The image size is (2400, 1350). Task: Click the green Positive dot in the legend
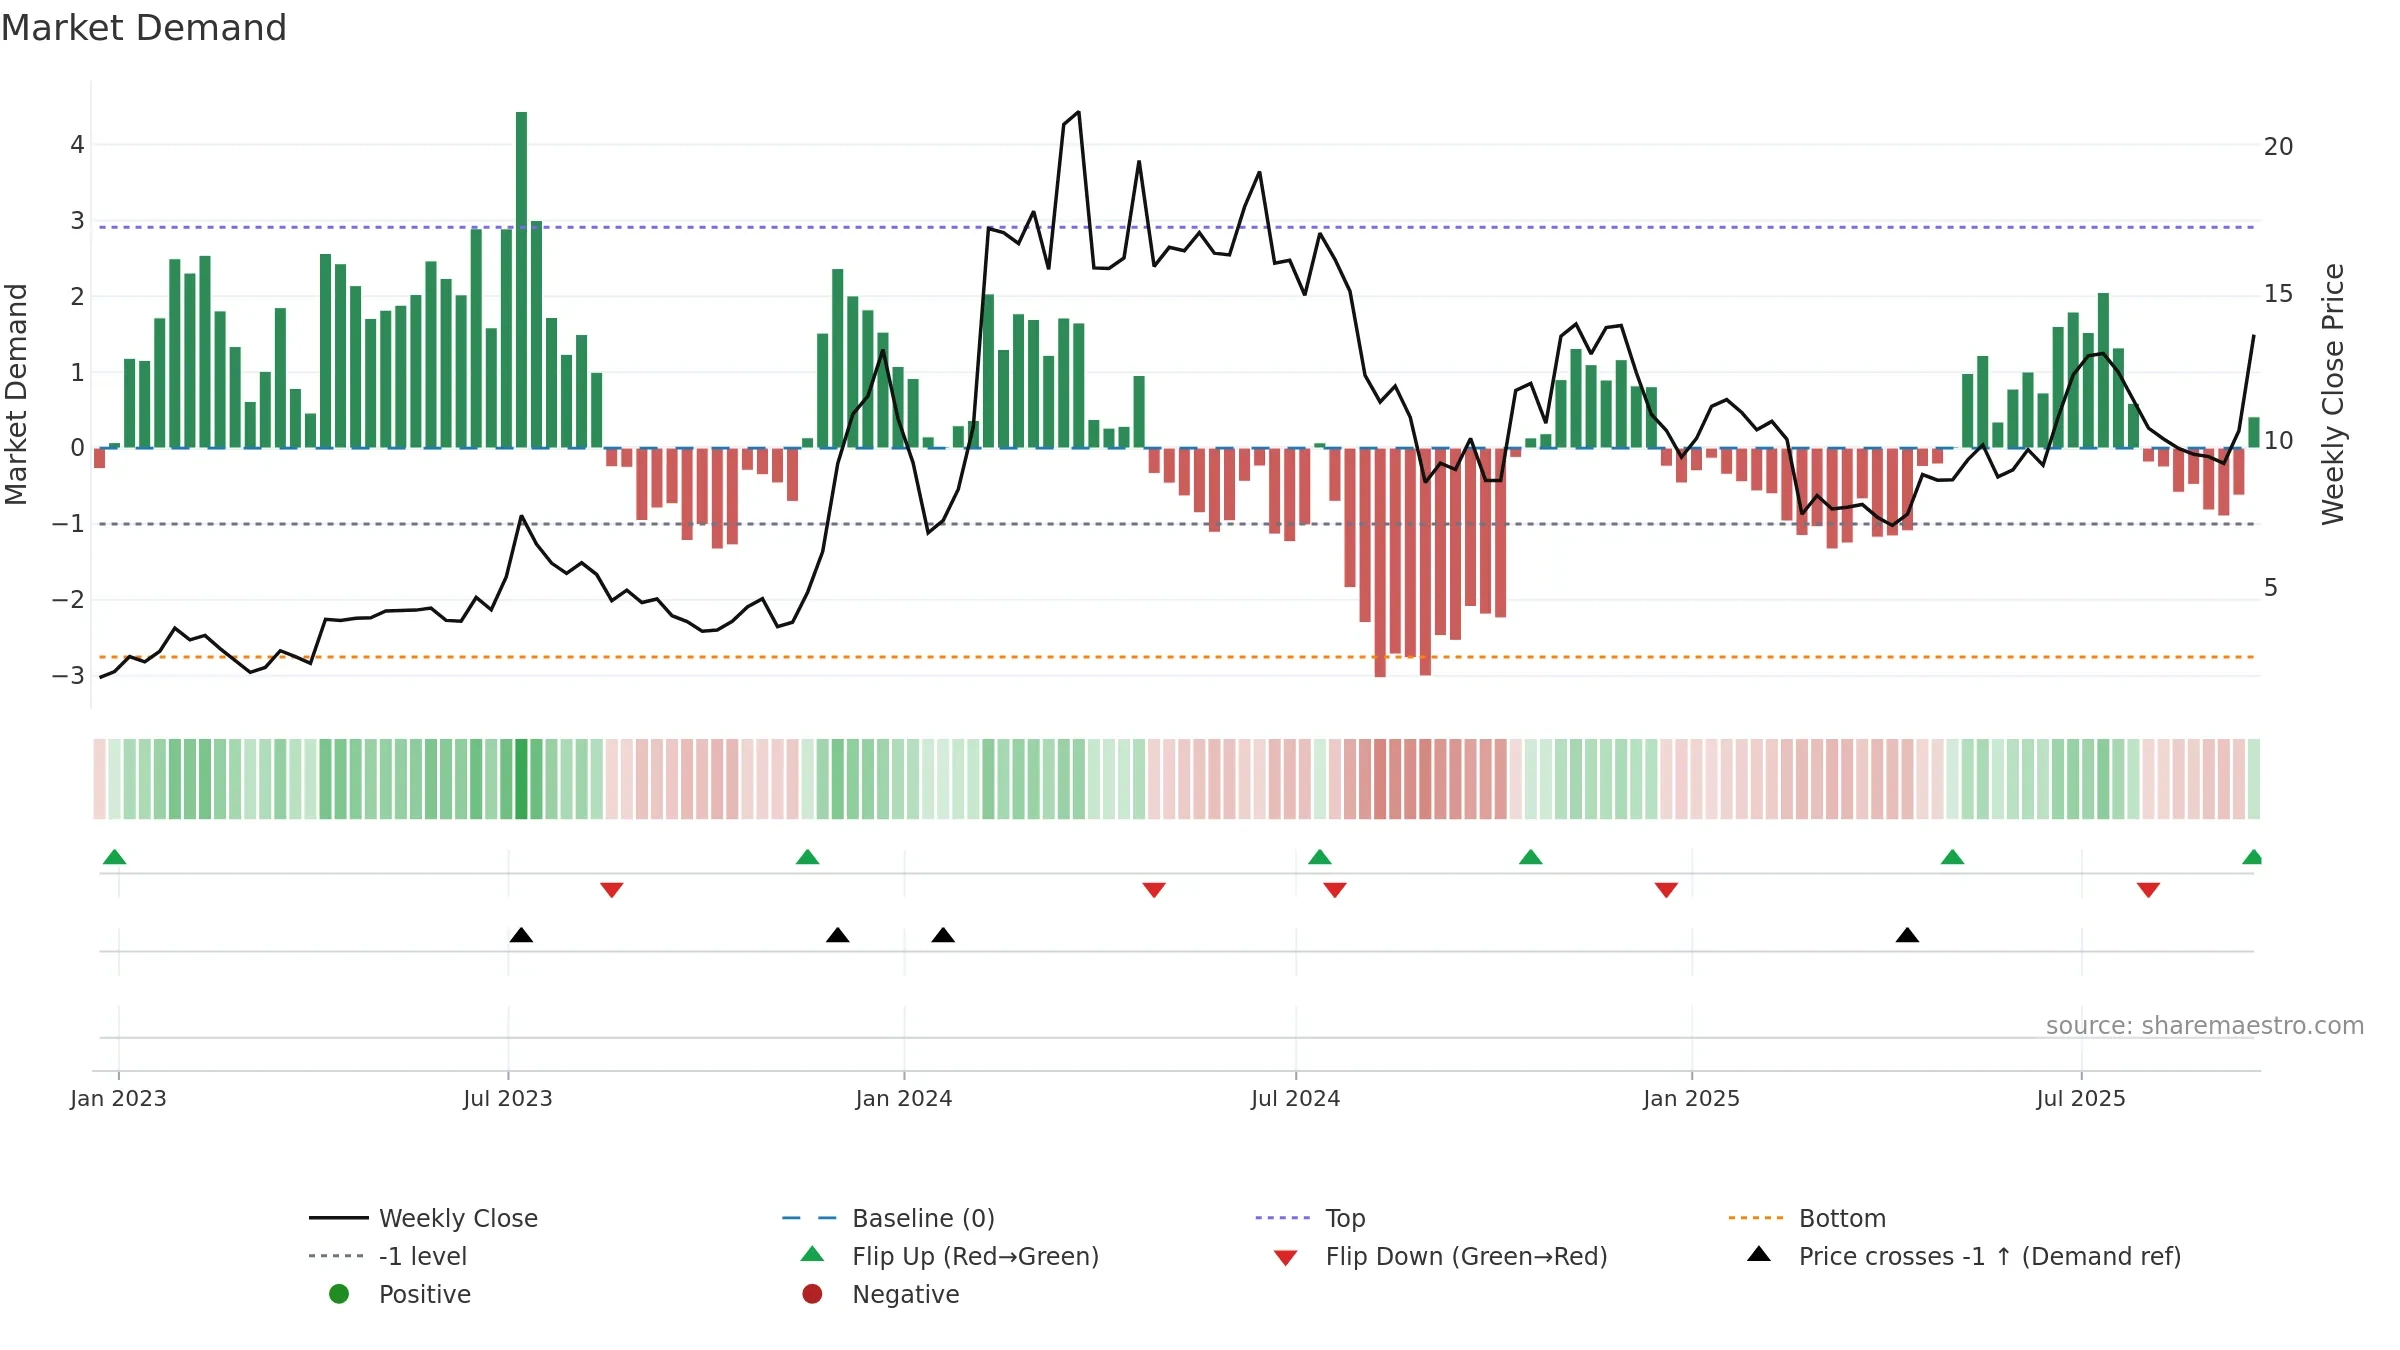[x=339, y=1294]
